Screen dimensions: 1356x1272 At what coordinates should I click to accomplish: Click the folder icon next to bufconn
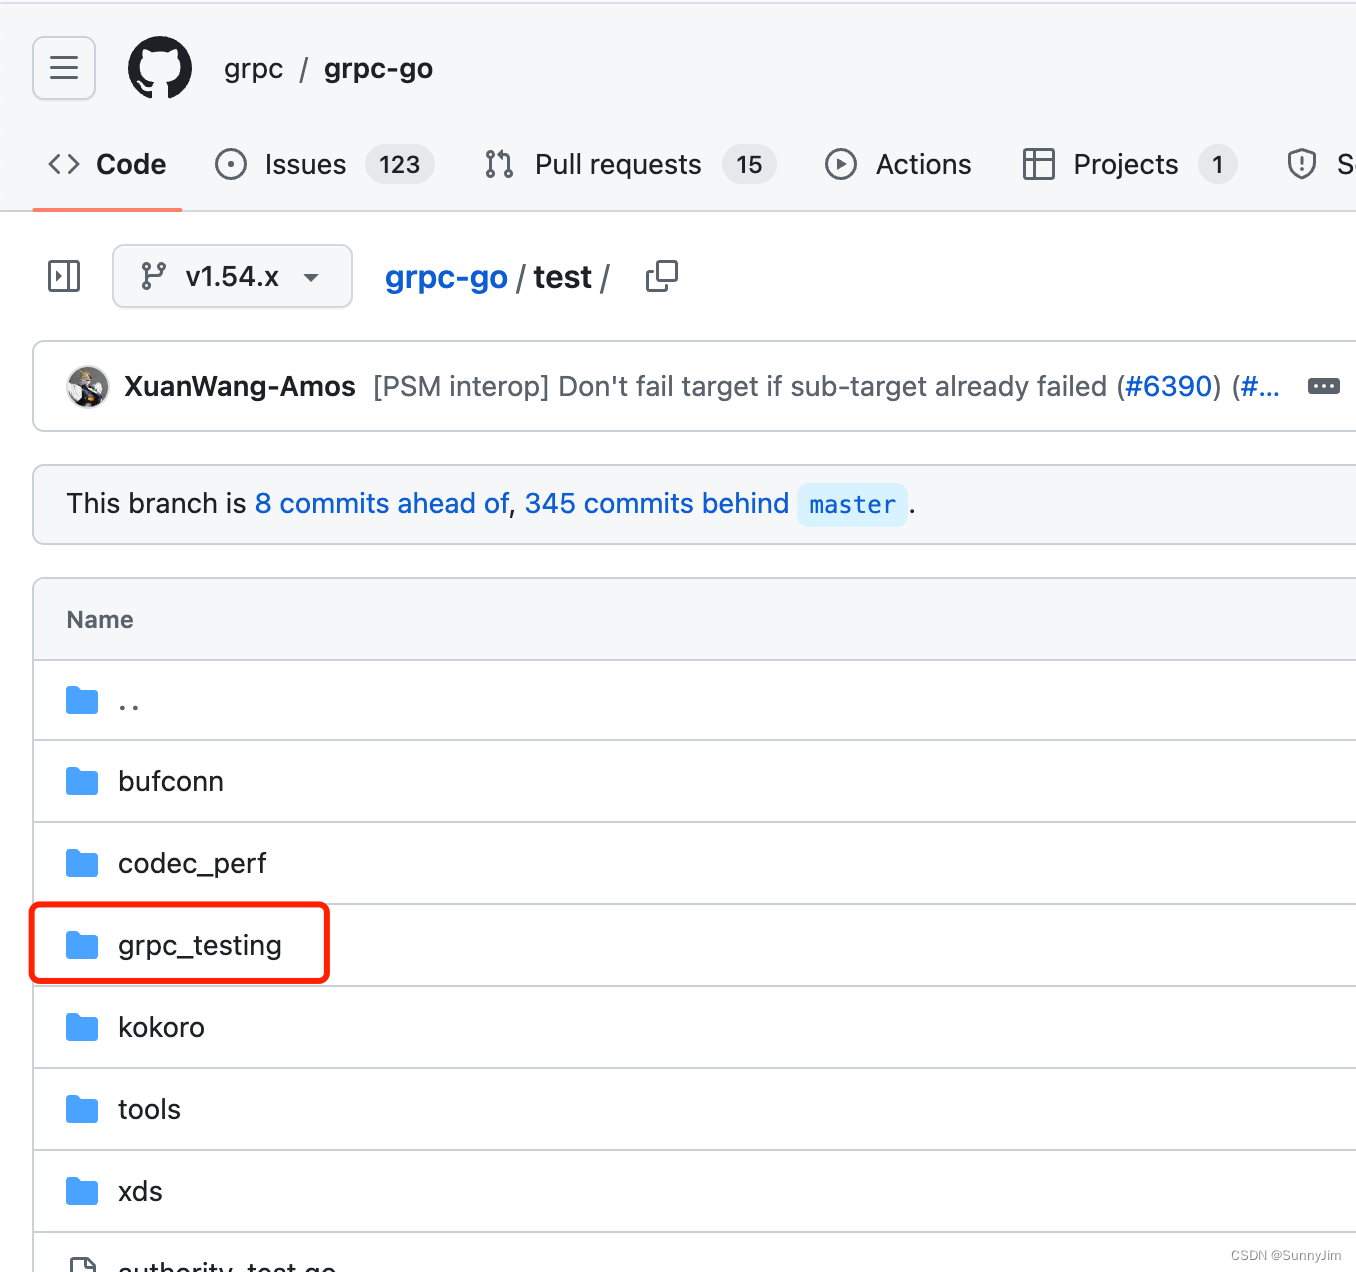coord(82,781)
